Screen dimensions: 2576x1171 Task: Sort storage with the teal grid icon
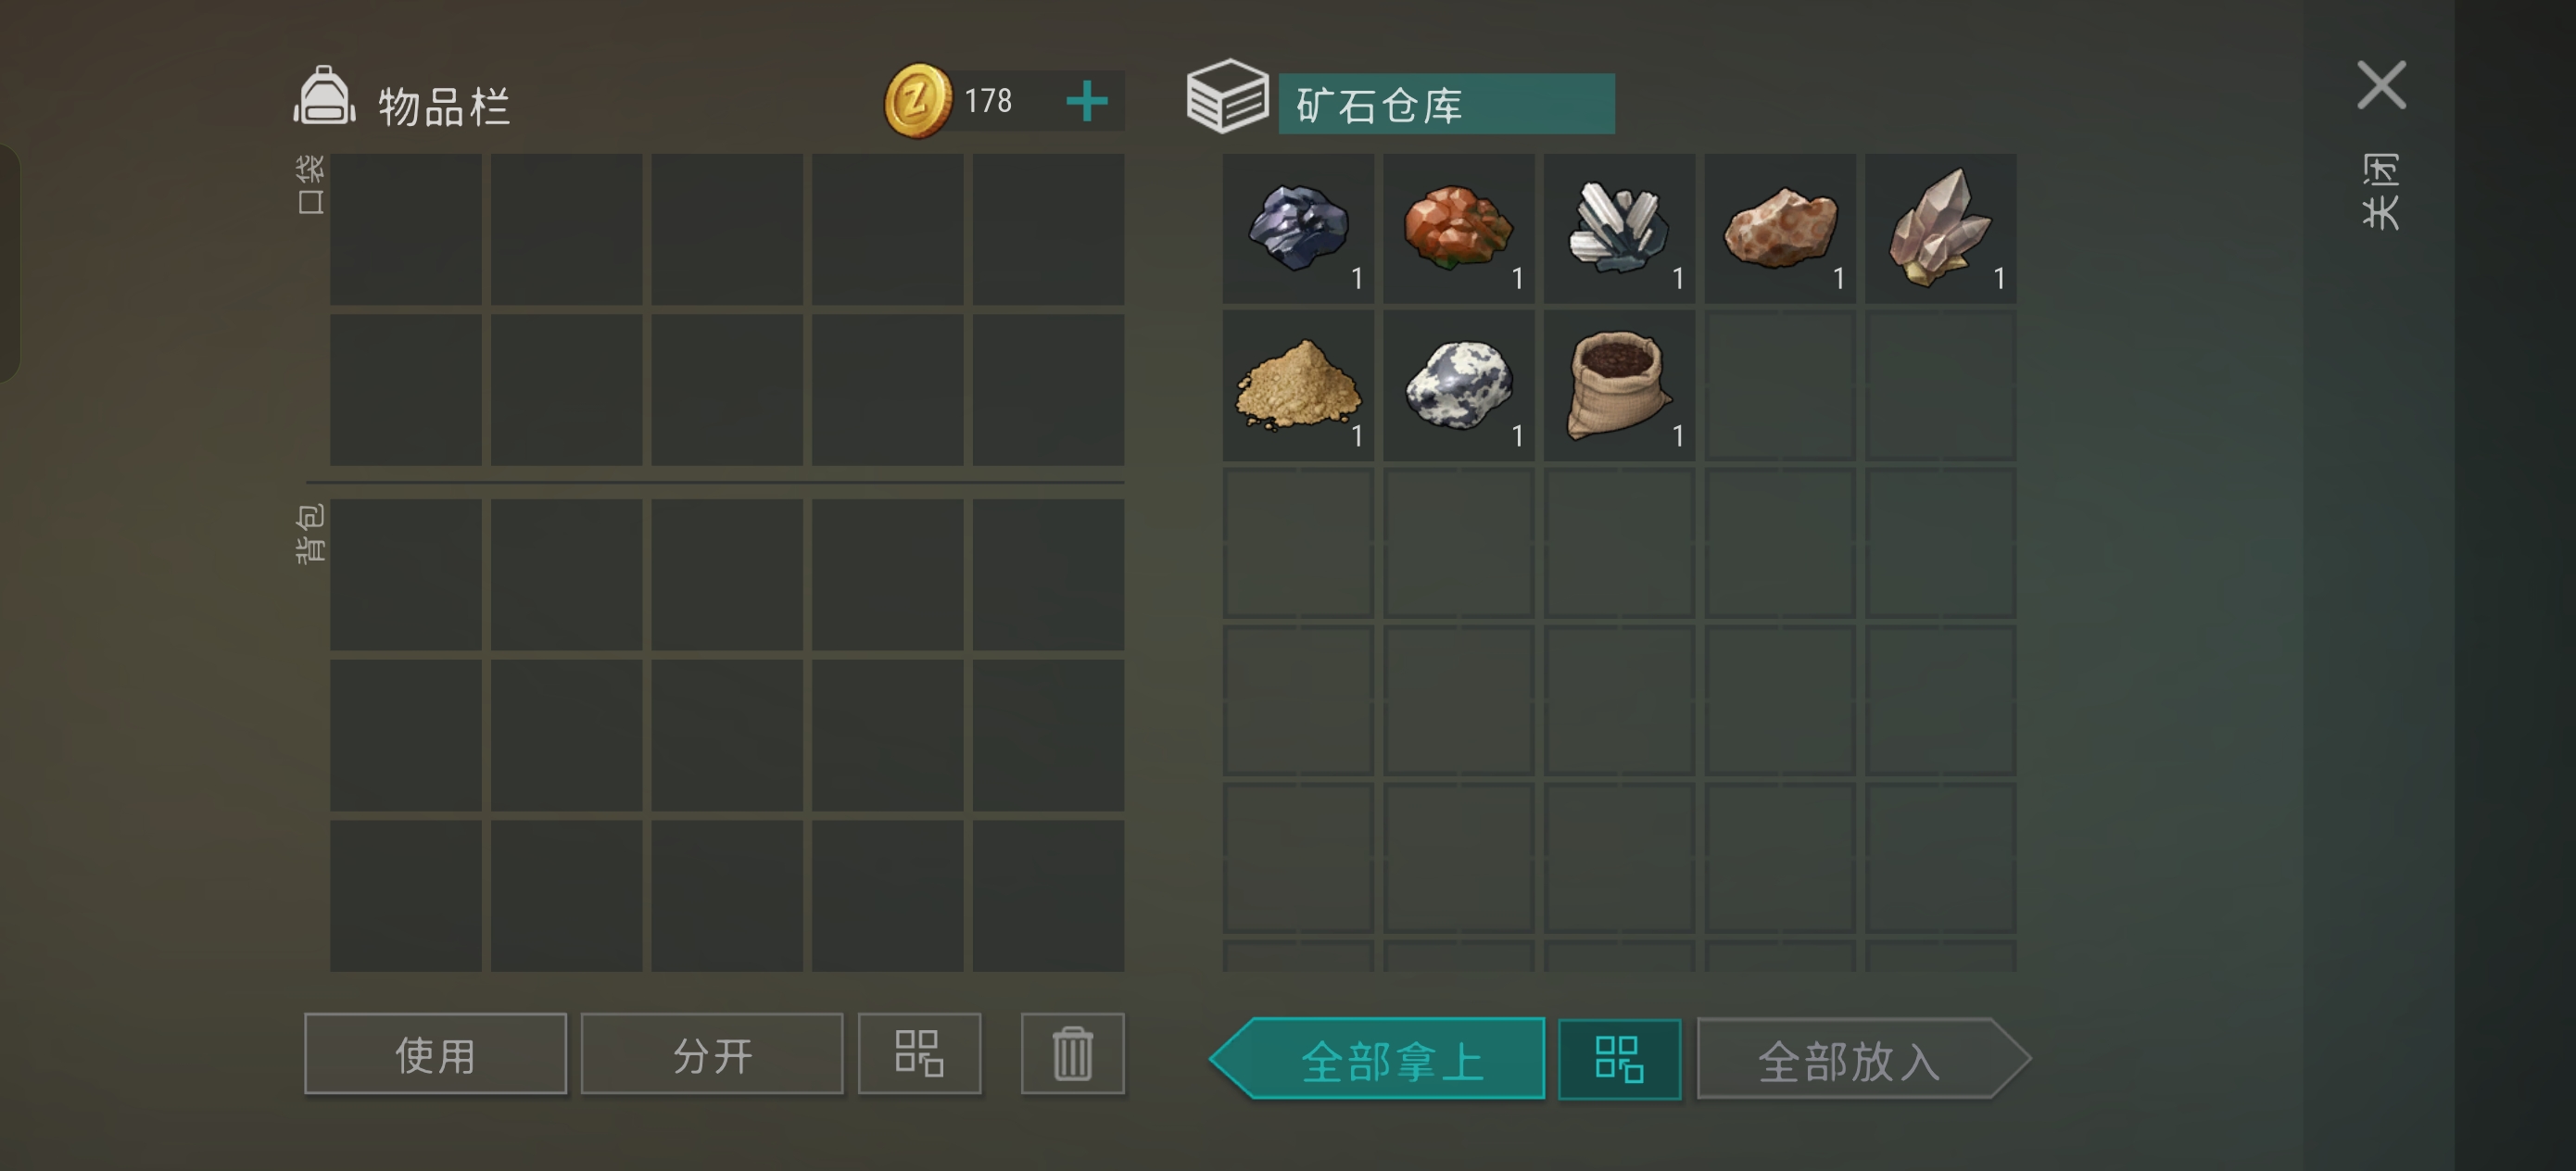pos(1619,1059)
